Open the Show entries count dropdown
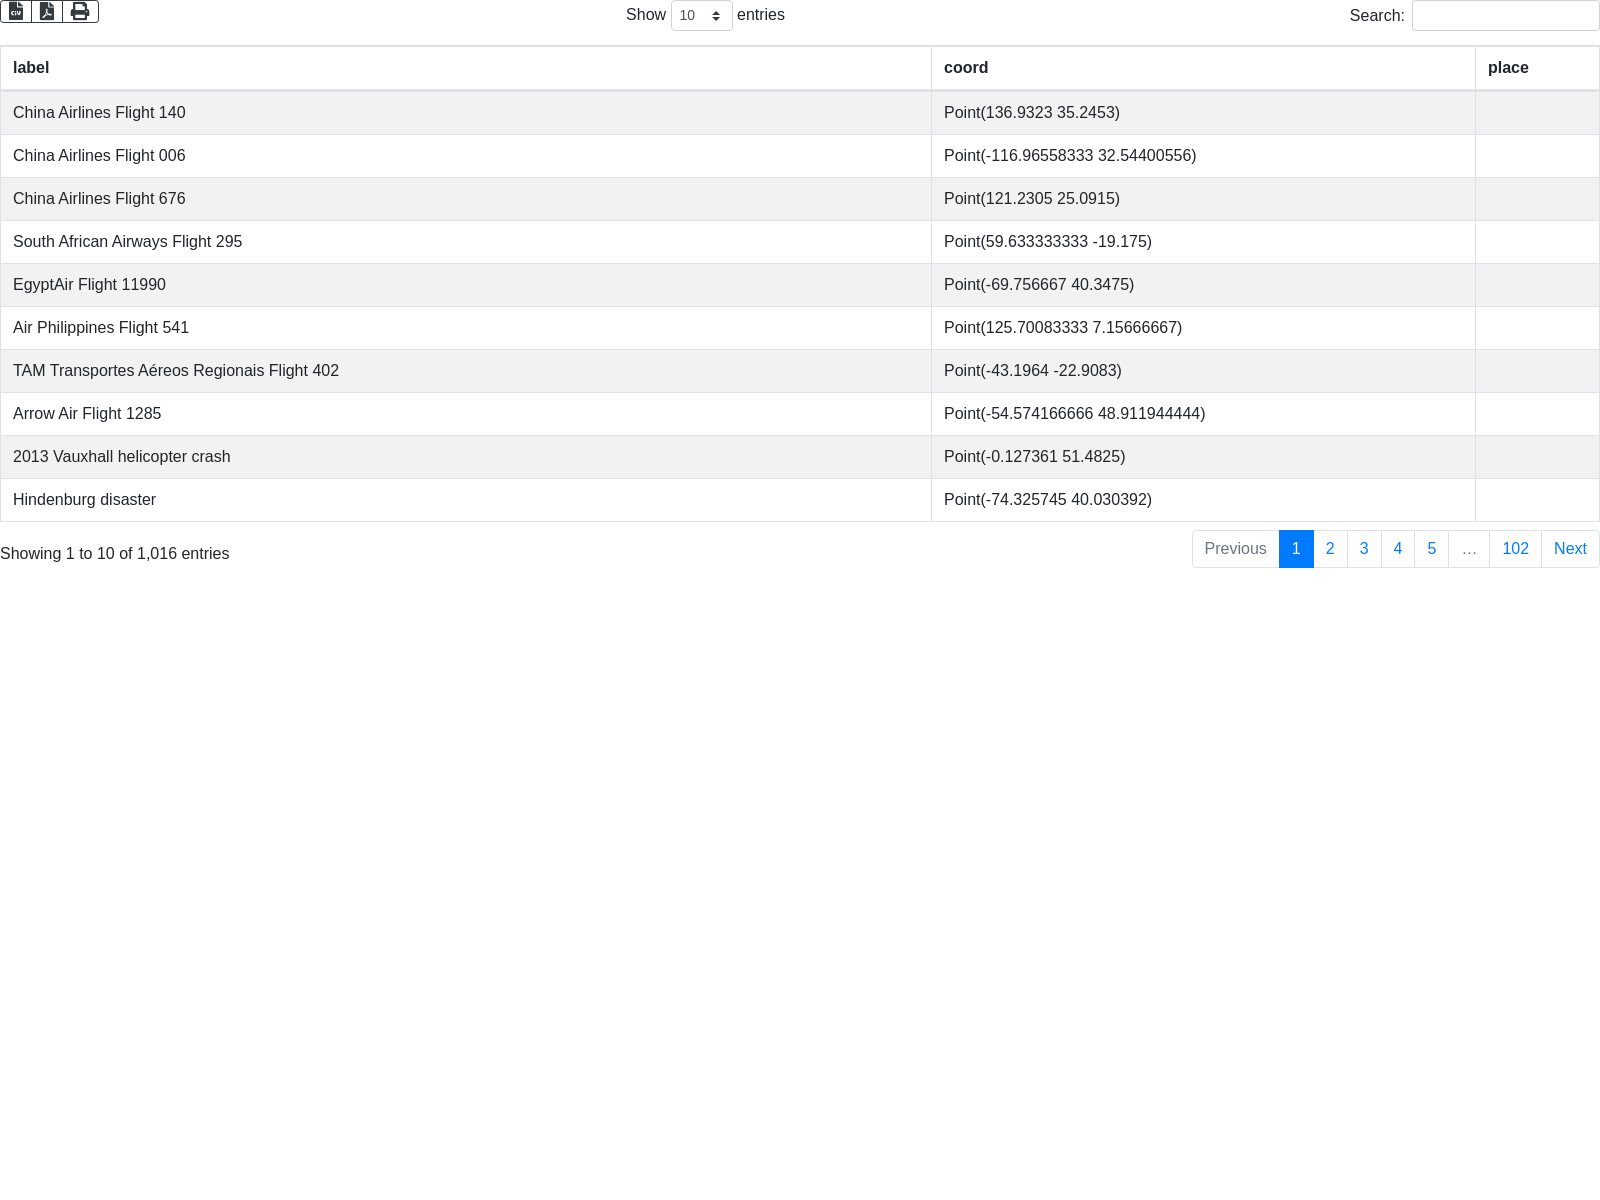The height and width of the screenshot is (1200, 1600). (701, 15)
